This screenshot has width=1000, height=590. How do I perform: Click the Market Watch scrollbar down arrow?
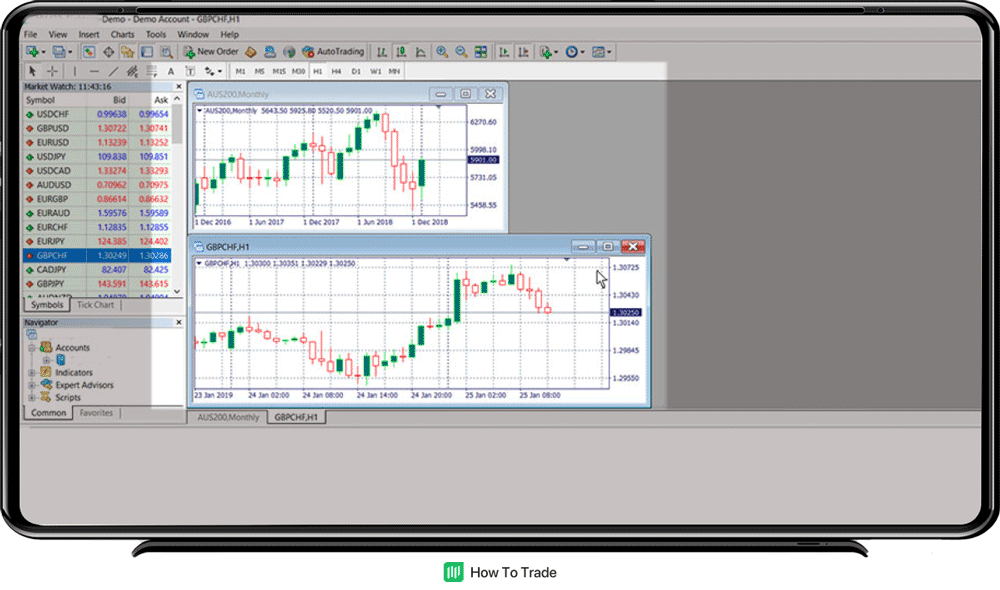(178, 292)
